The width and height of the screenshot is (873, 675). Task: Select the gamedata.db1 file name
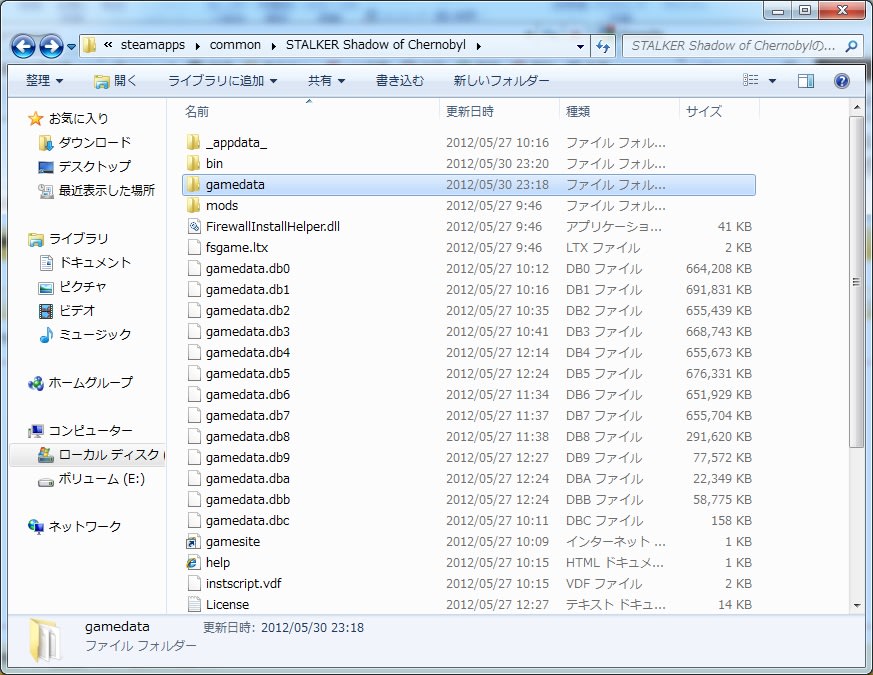pos(248,290)
